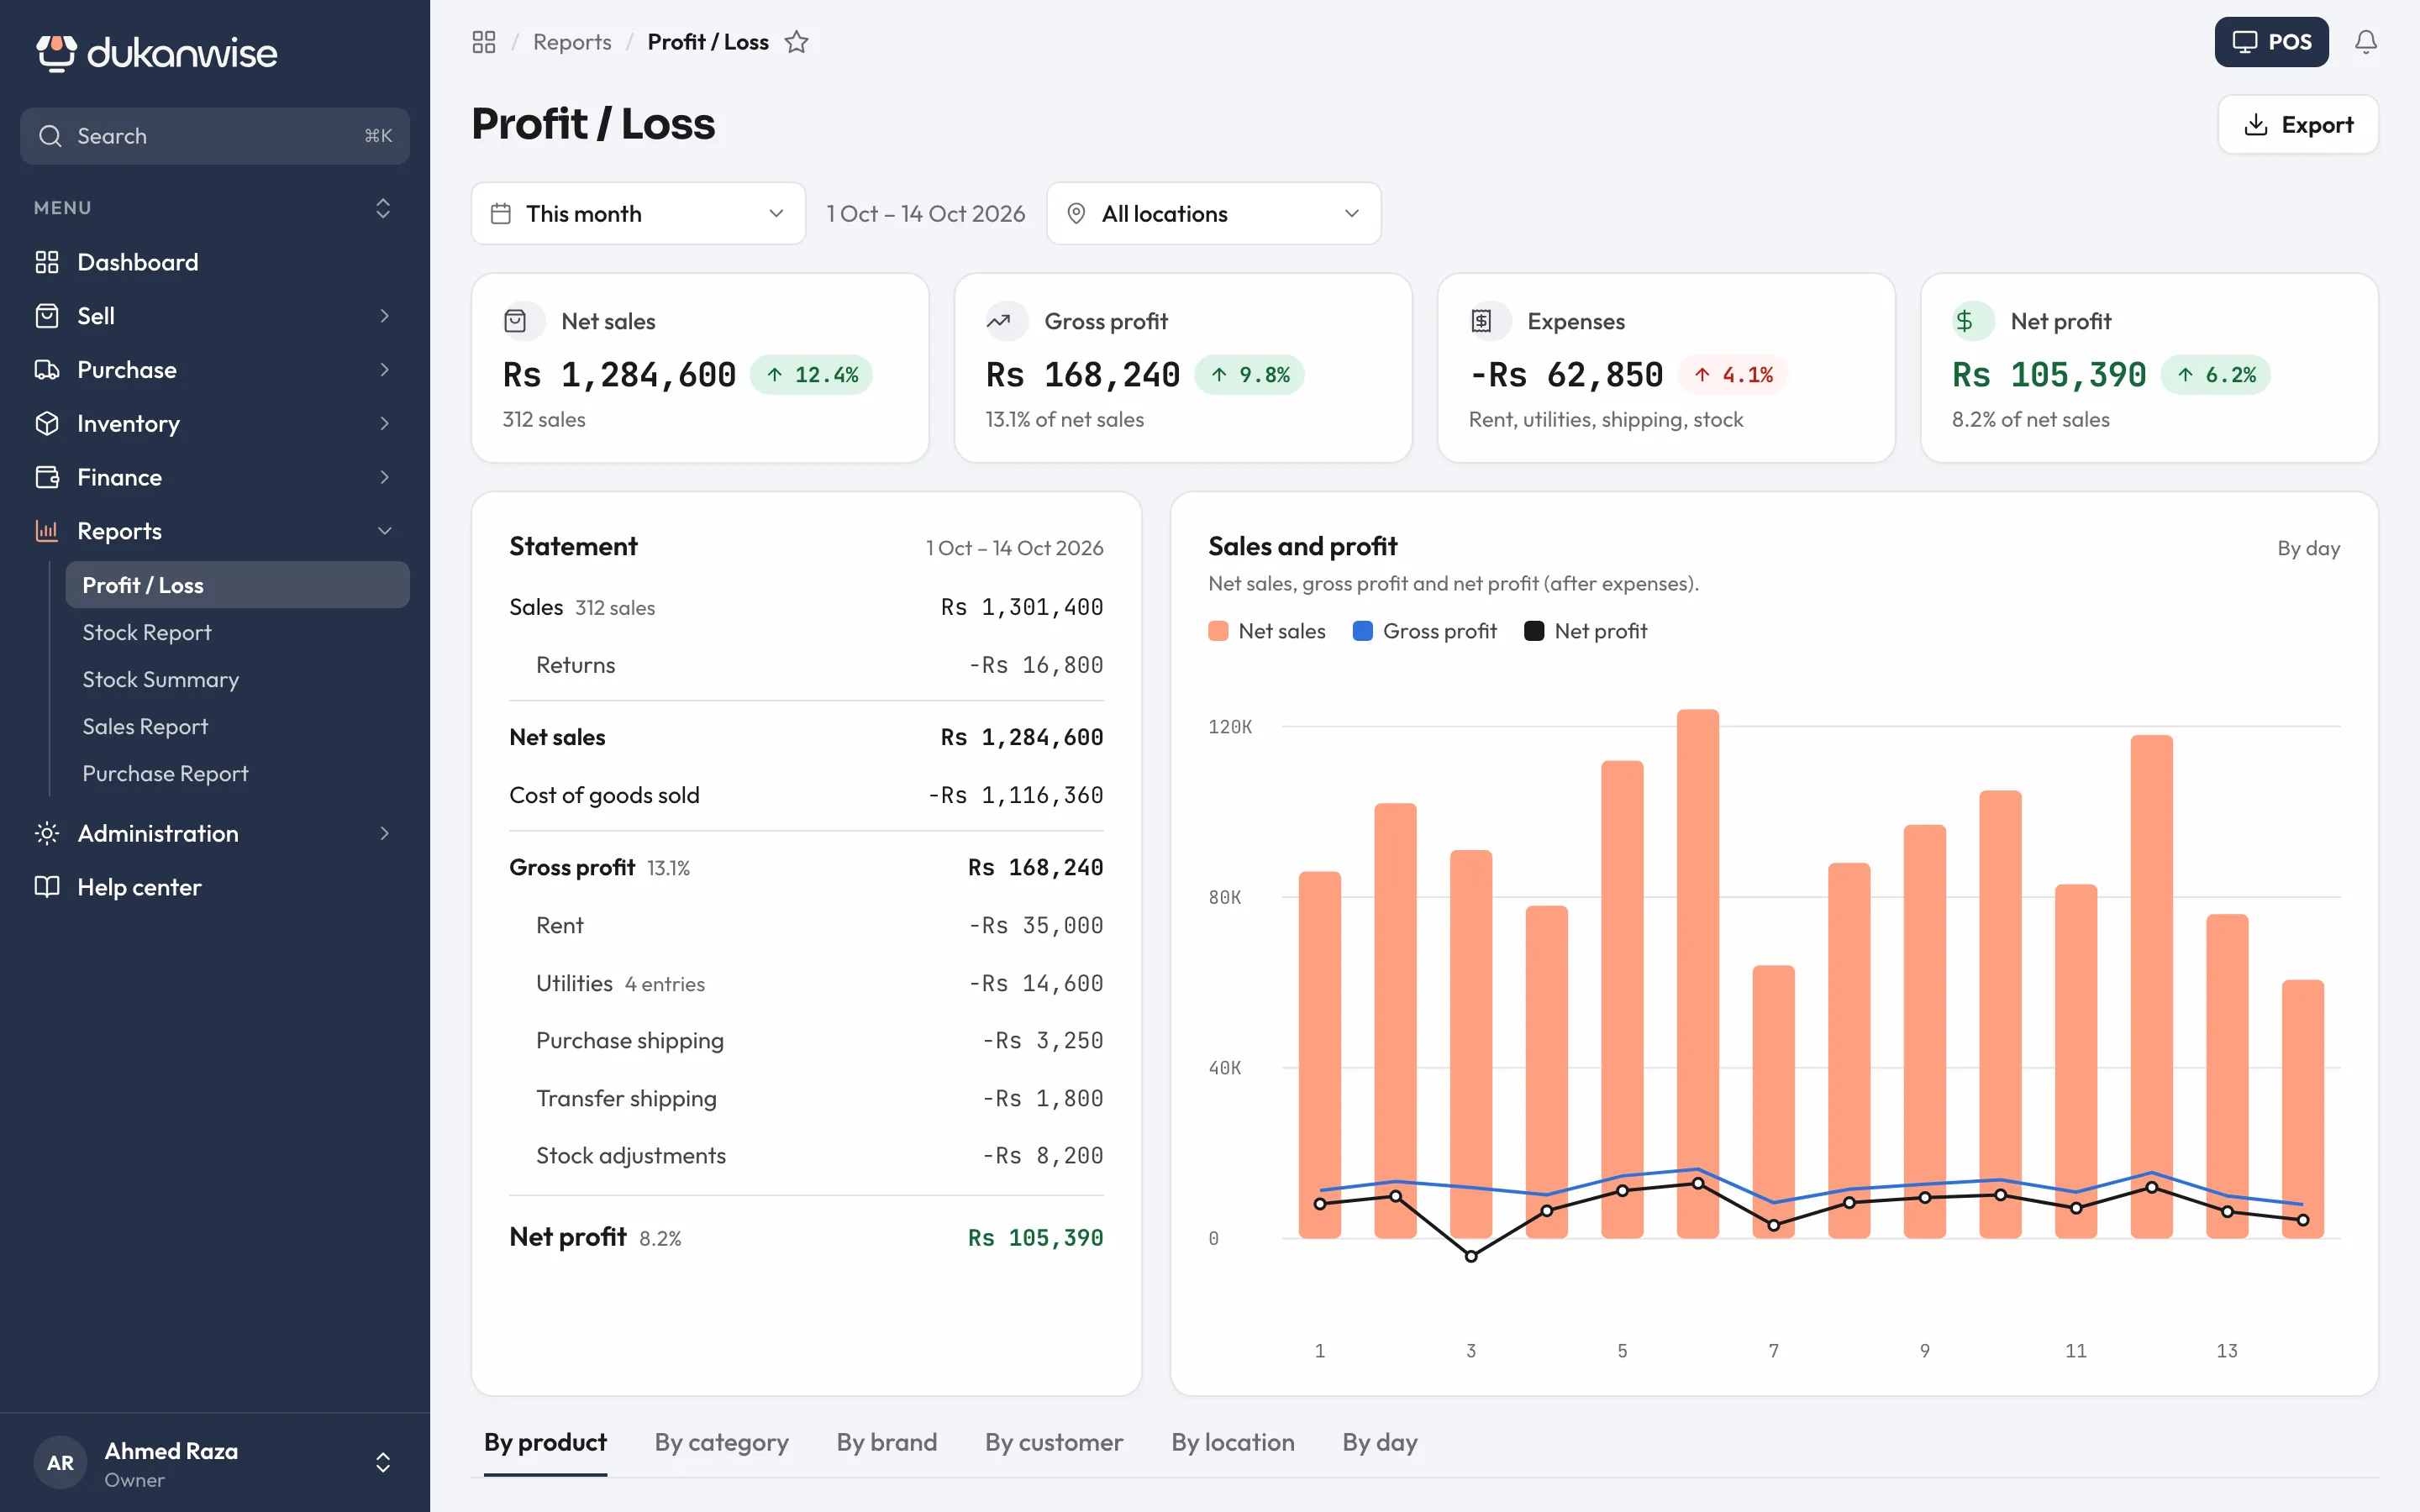This screenshot has width=2420, height=1512.
Task: Click the location pin icon
Action: coord(1076,214)
